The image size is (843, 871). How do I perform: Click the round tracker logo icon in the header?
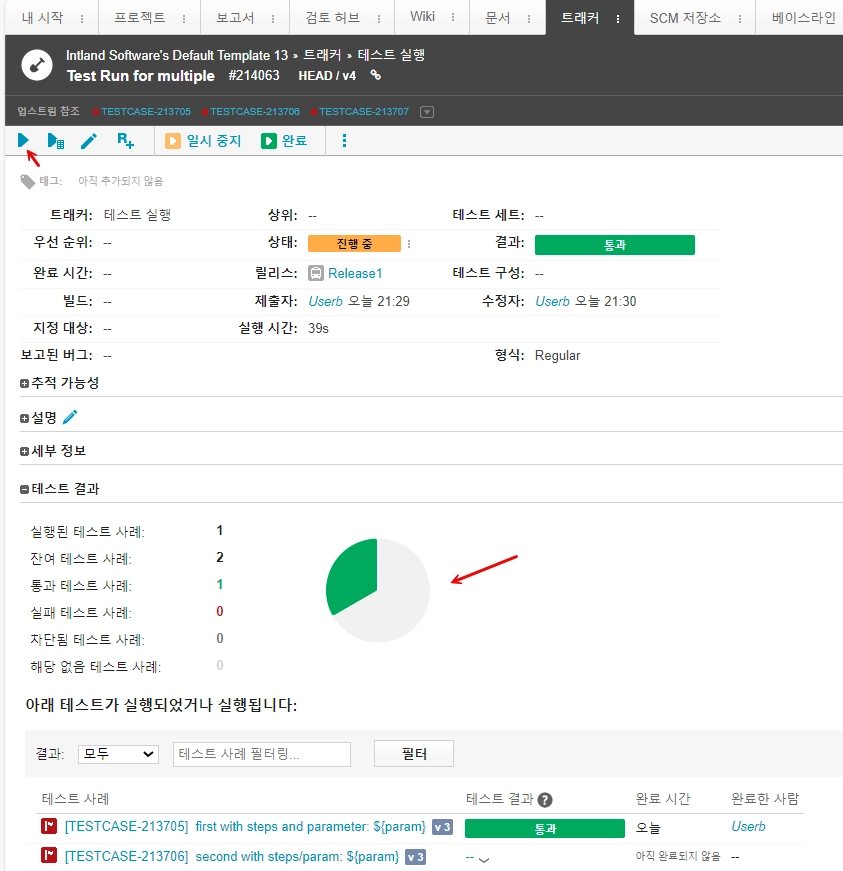(37, 65)
